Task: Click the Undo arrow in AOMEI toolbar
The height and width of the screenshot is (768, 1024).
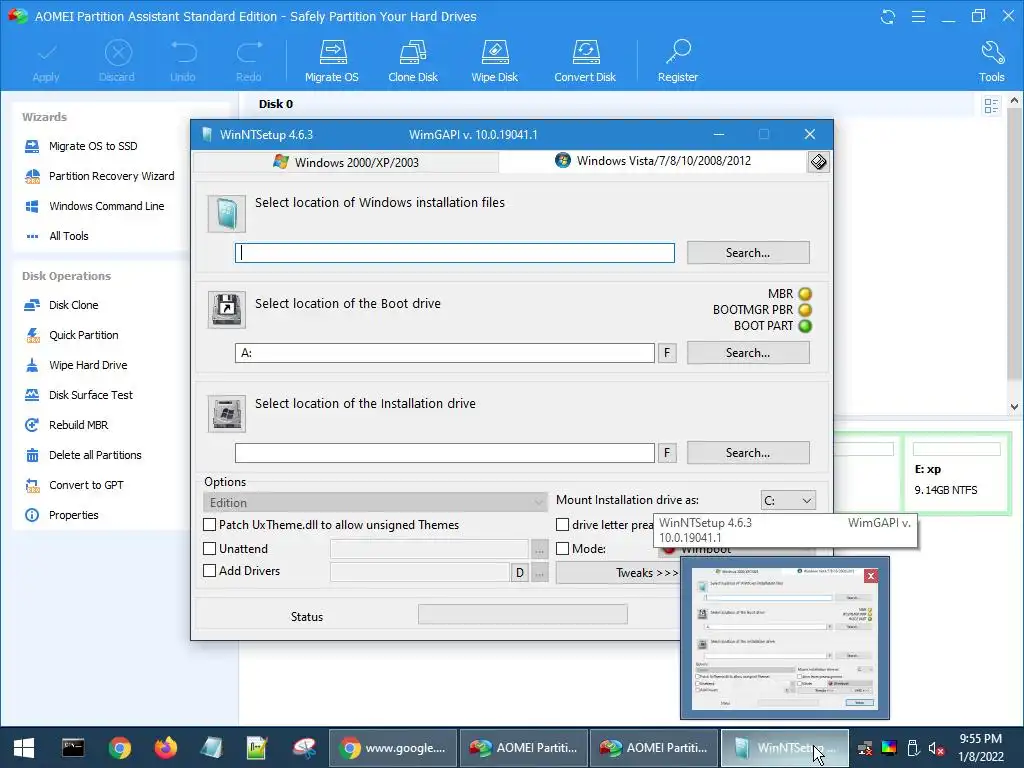Action: 183,60
